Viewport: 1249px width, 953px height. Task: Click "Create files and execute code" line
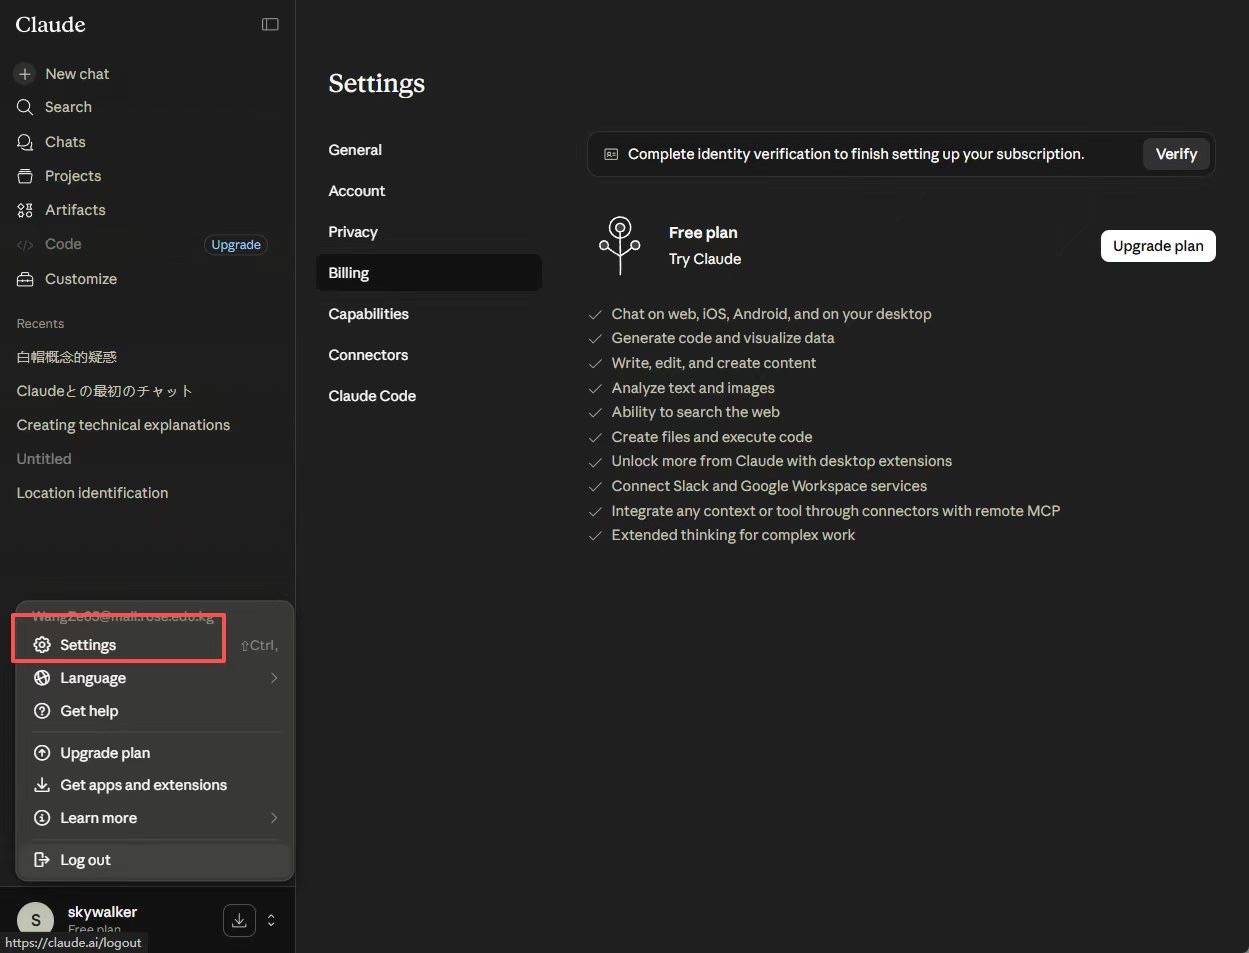click(x=712, y=437)
